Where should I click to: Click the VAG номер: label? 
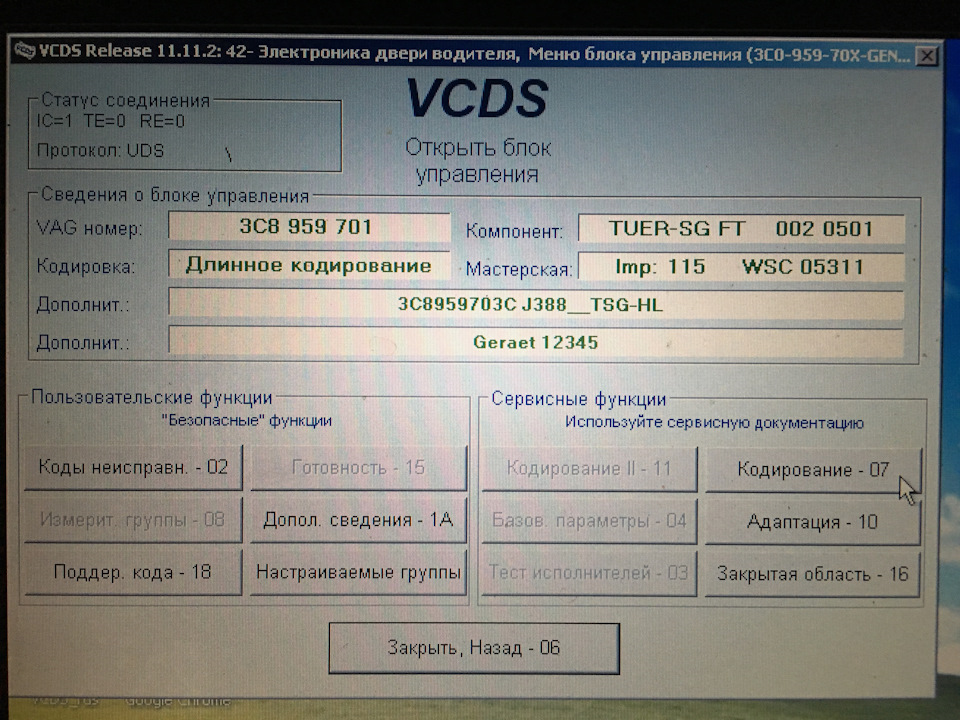[89, 228]
